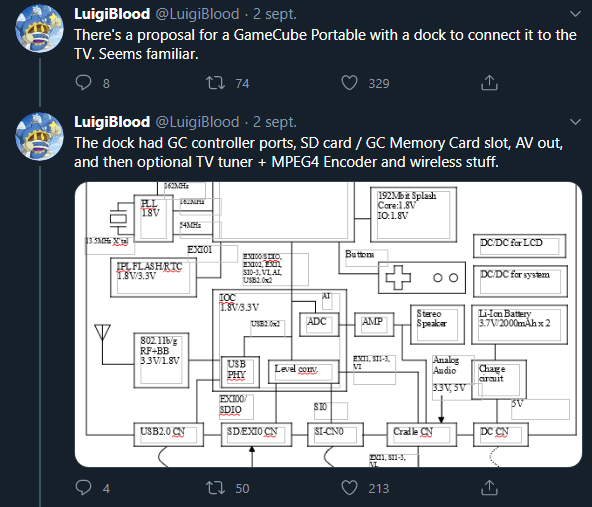Image resolution: width=592 pixels, height=507 pixels.
Task: Open the second tweet's text about controller ports
Action: point(318,152)
